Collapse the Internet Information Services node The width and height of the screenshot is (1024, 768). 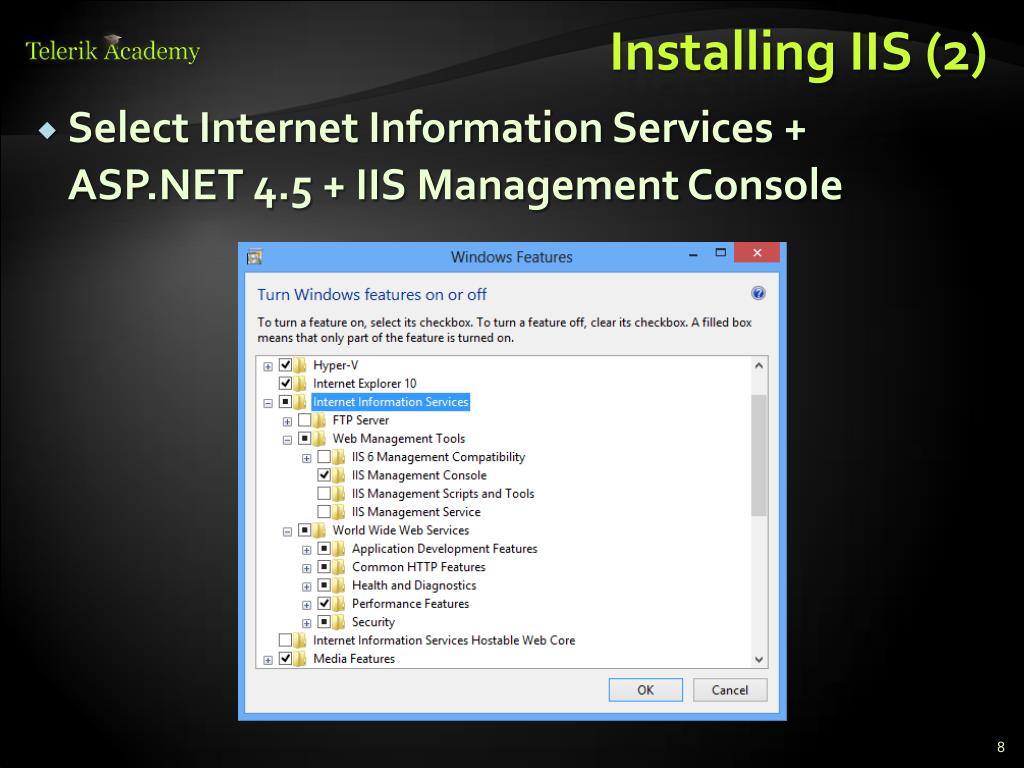[268, 403]
